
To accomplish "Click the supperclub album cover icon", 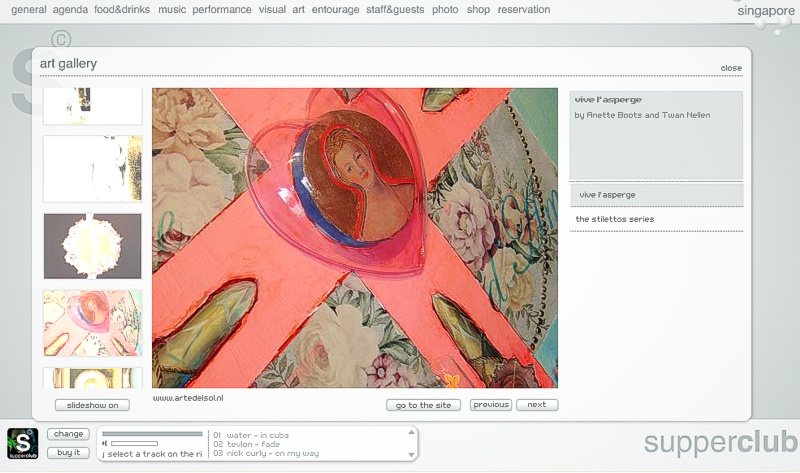I will click(22, 443).
